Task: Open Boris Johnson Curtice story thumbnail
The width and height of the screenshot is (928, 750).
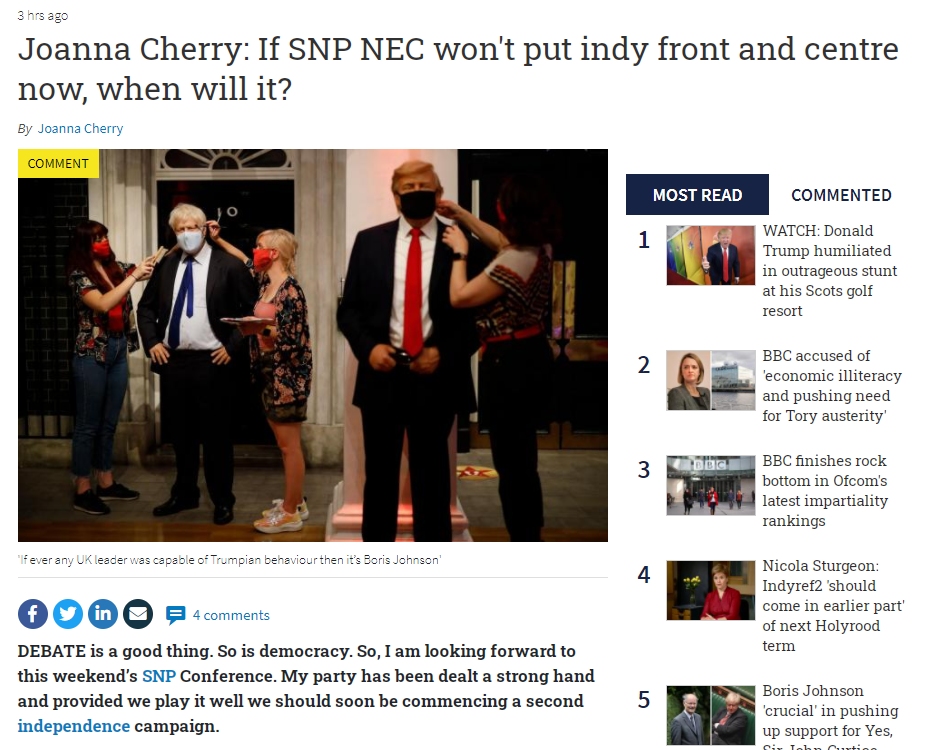Action: point(711,715)
